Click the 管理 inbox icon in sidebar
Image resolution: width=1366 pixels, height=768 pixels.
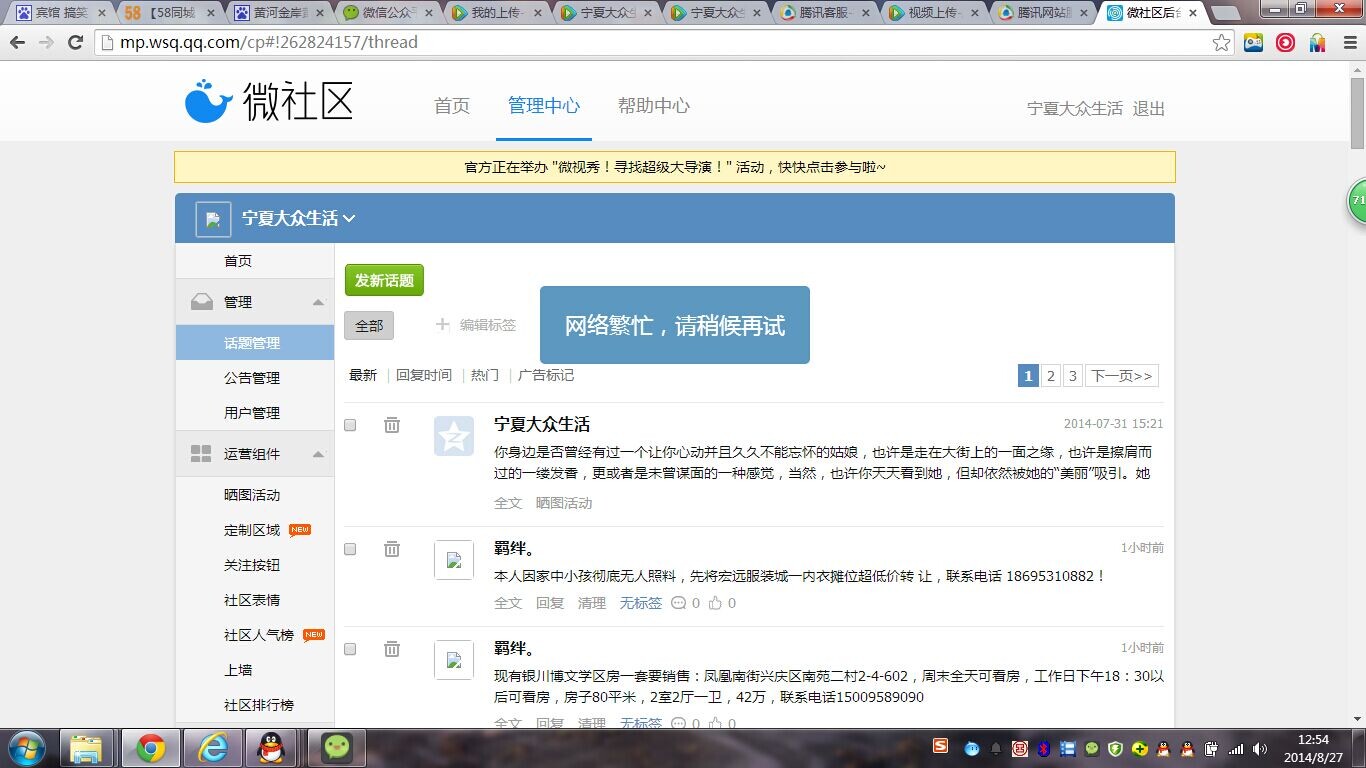[202, 302]
